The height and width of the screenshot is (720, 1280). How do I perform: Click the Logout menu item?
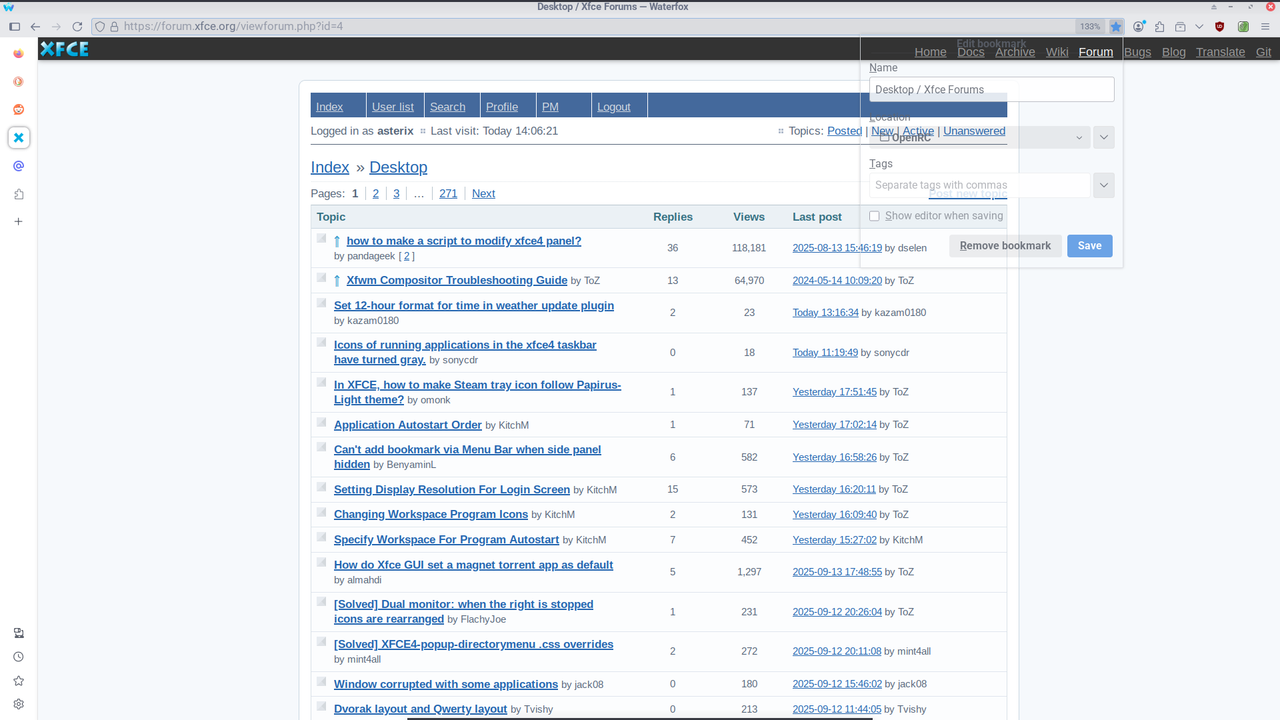[613, 107]
